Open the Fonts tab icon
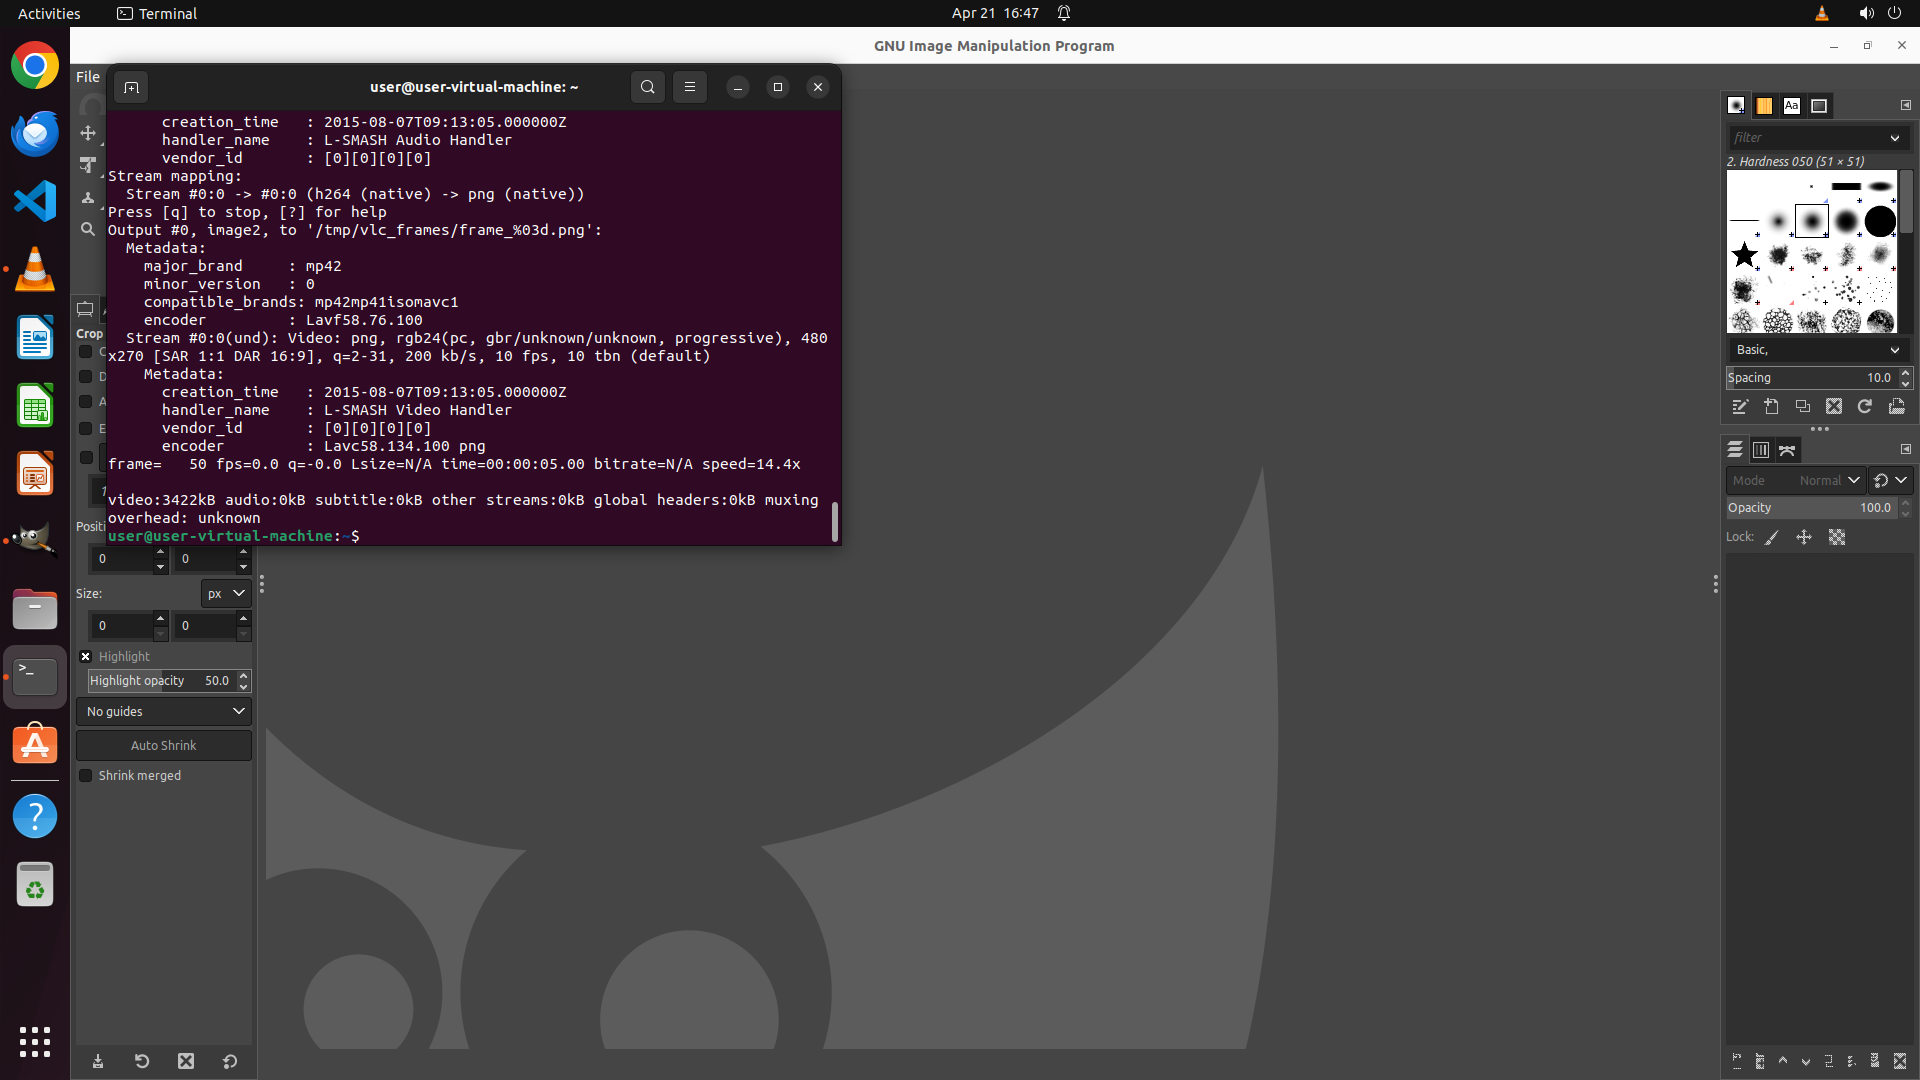The height and width of the screenshot is (1080, 1920). click(1791, 105)
